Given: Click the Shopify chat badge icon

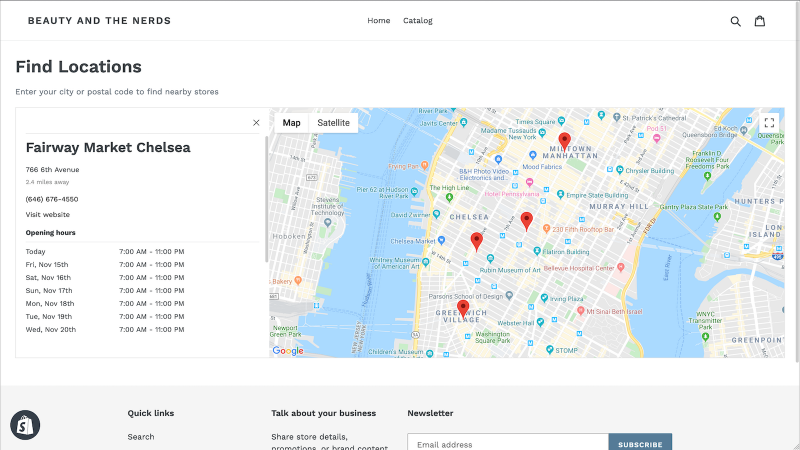Looking at the screenshot, I should point(25,425).
